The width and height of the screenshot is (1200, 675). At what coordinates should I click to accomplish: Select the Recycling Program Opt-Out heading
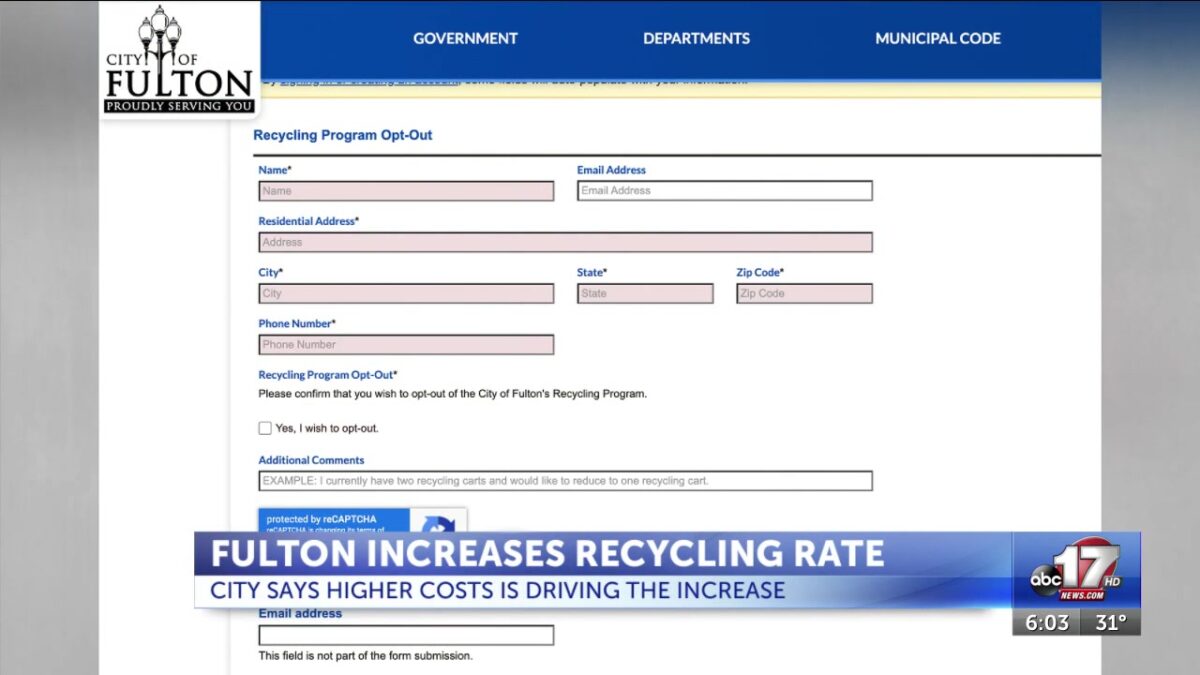point(343,134)
